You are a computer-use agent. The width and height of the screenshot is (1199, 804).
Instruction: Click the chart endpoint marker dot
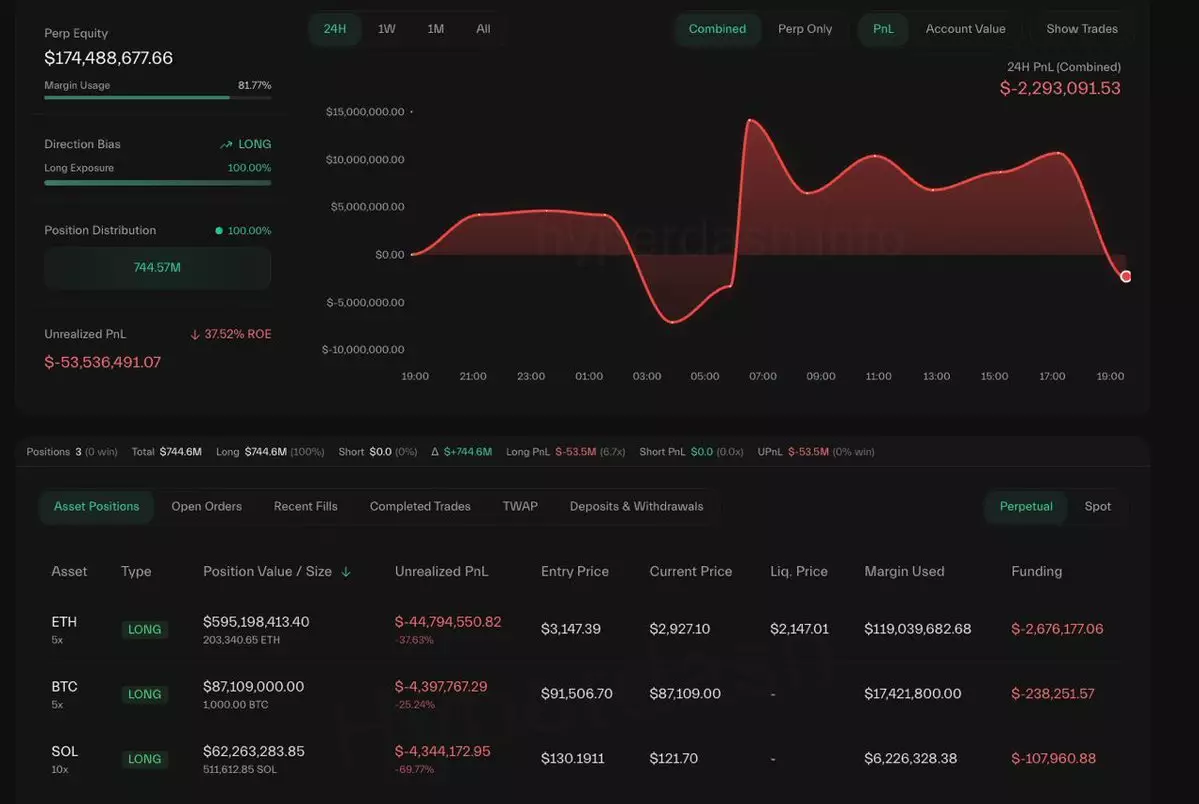(1126, 276)
